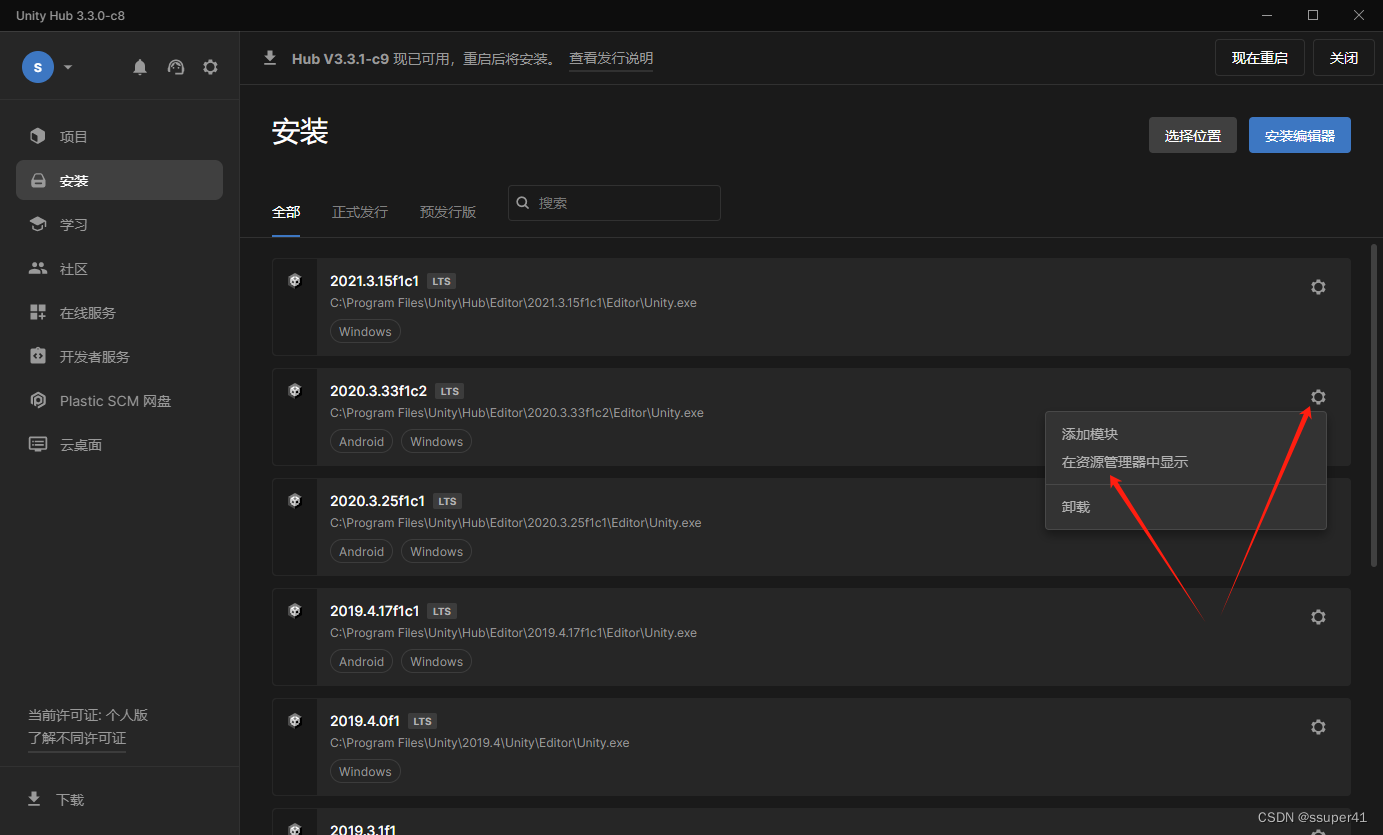The image size is (1383, 835).
Task: Expand the account dropdown arrow
Action: tap(68, 67)
